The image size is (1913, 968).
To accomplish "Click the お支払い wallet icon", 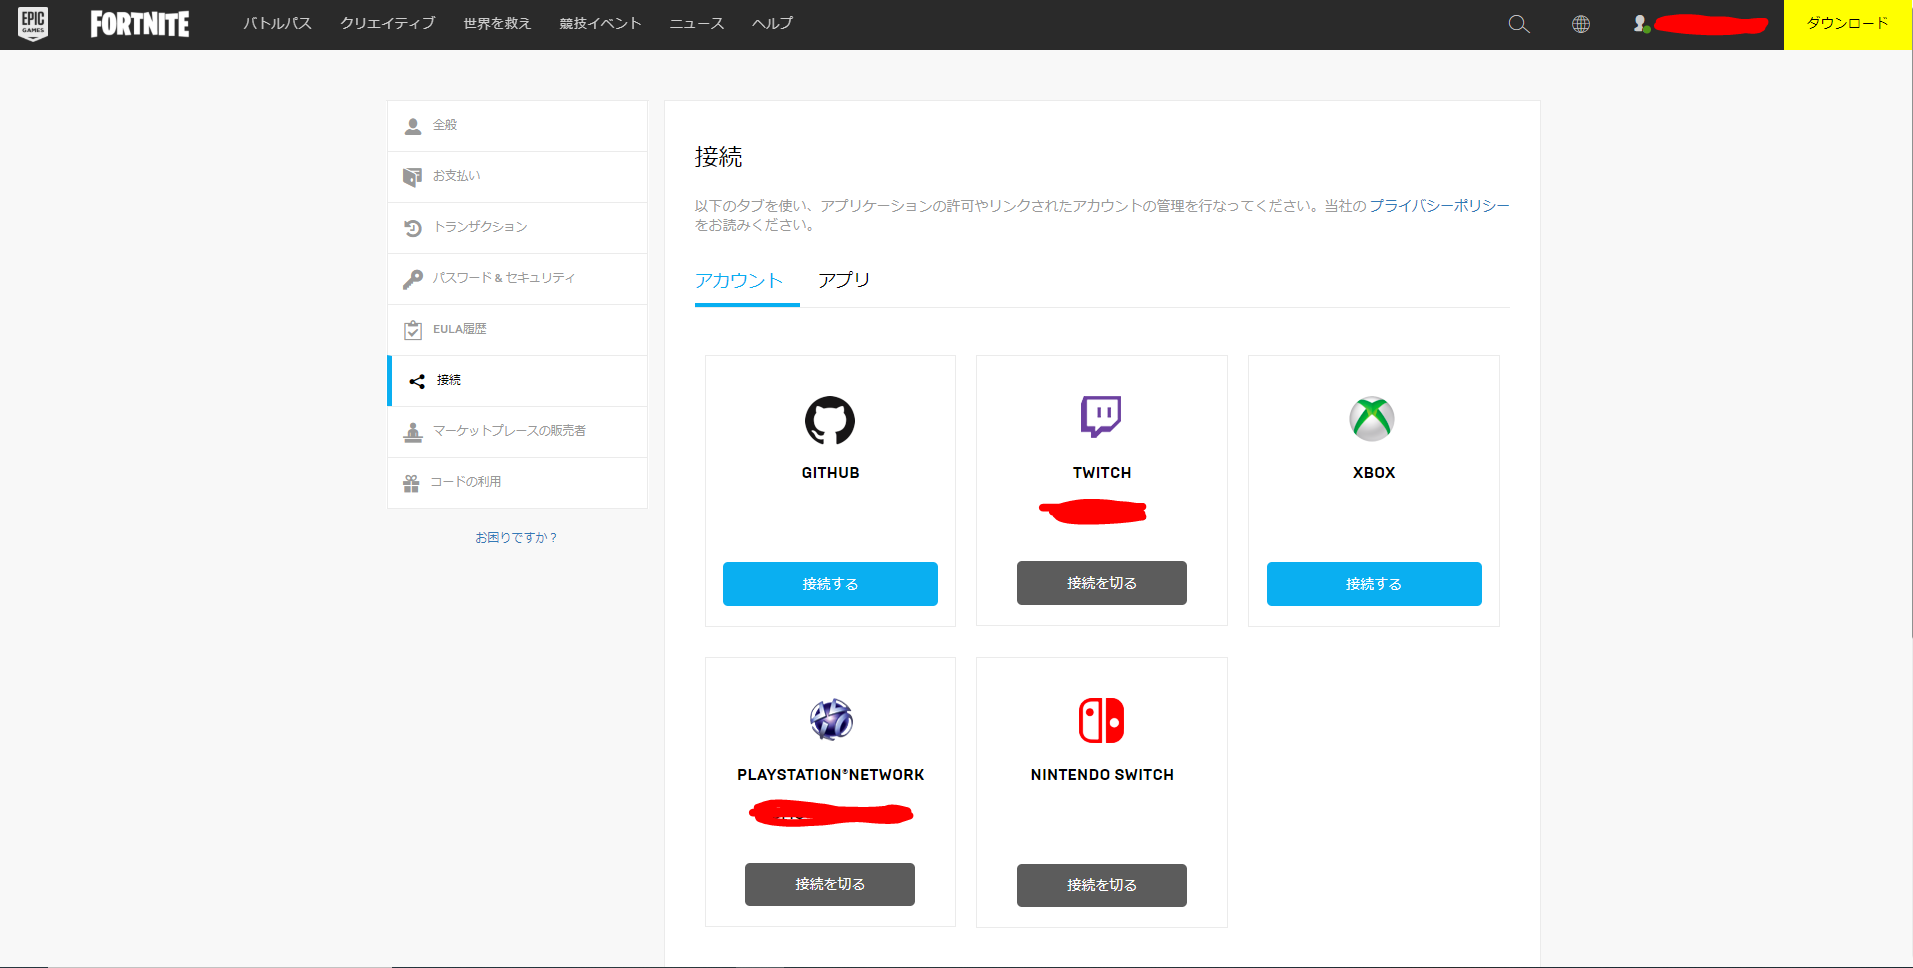I will (x=412, y=177).
